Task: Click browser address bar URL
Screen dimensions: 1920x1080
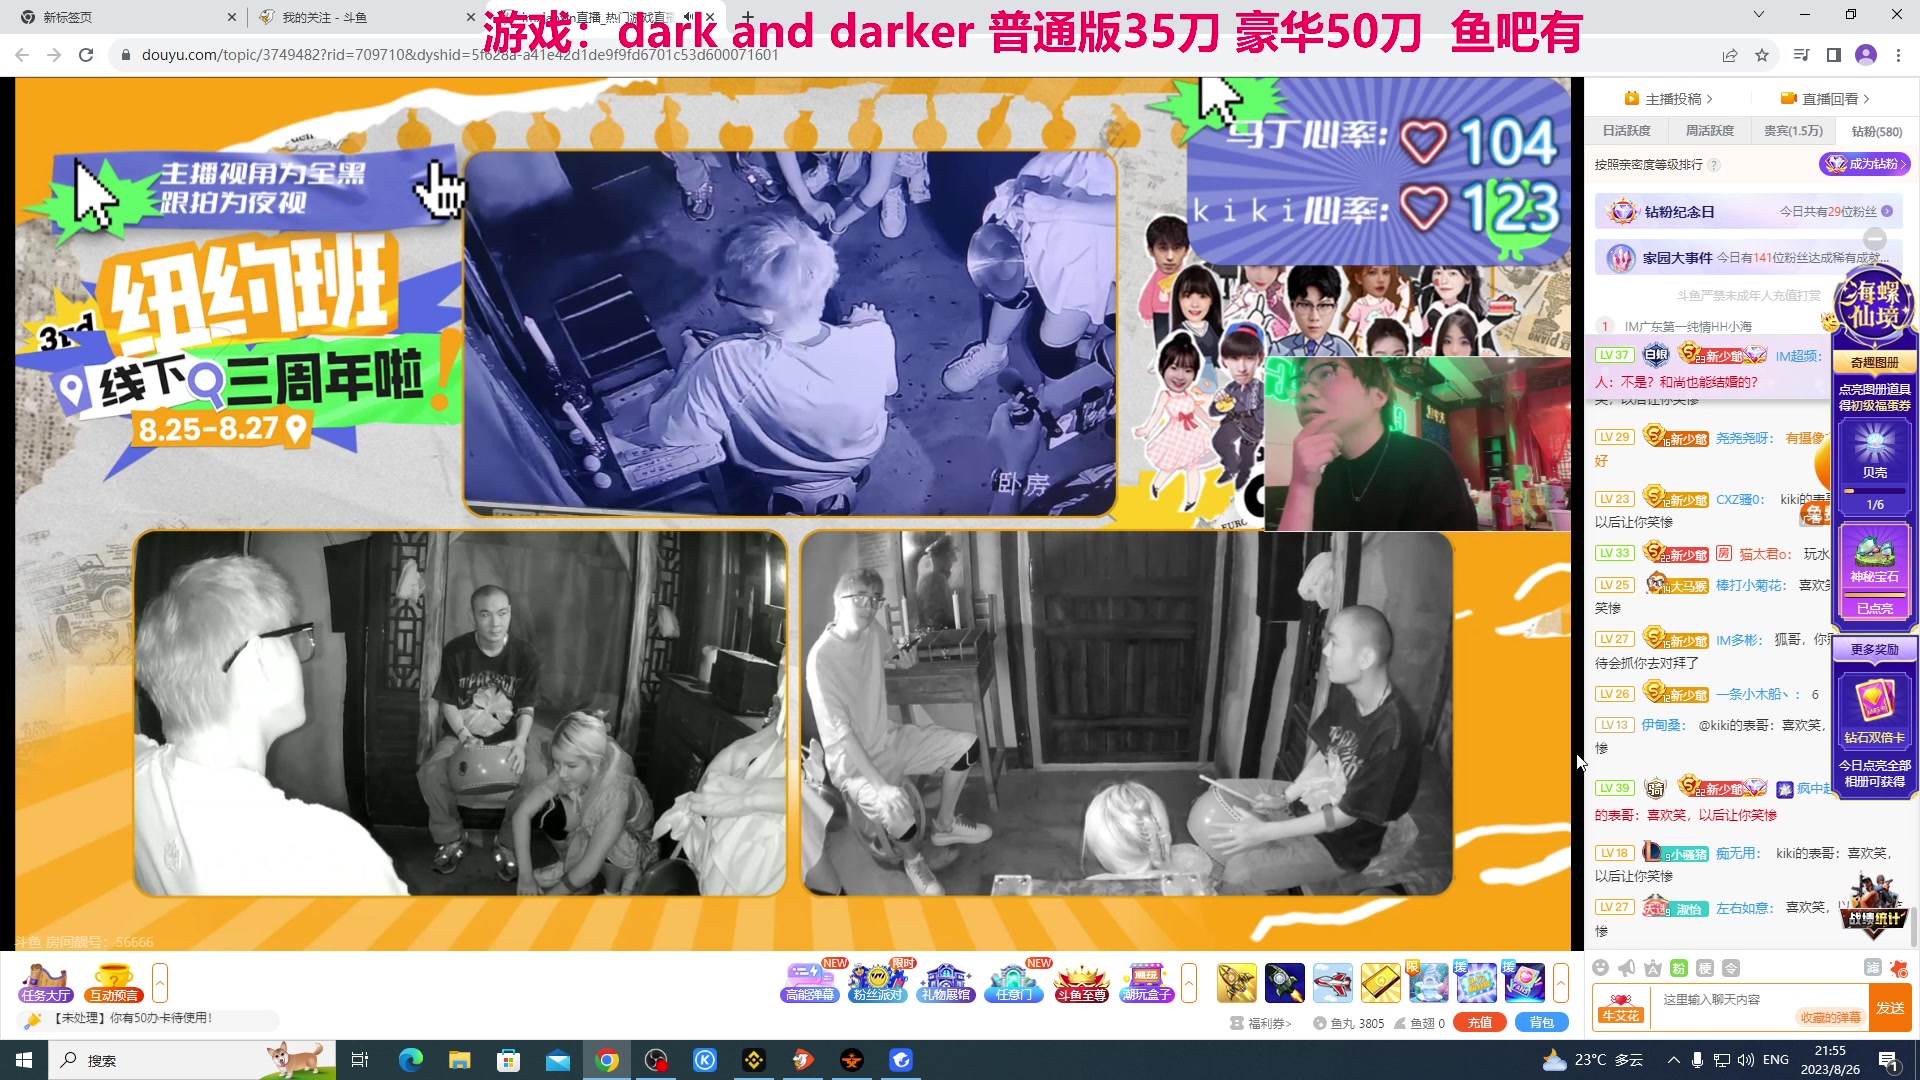Action: pyautogui.click(x=460, y=55)
